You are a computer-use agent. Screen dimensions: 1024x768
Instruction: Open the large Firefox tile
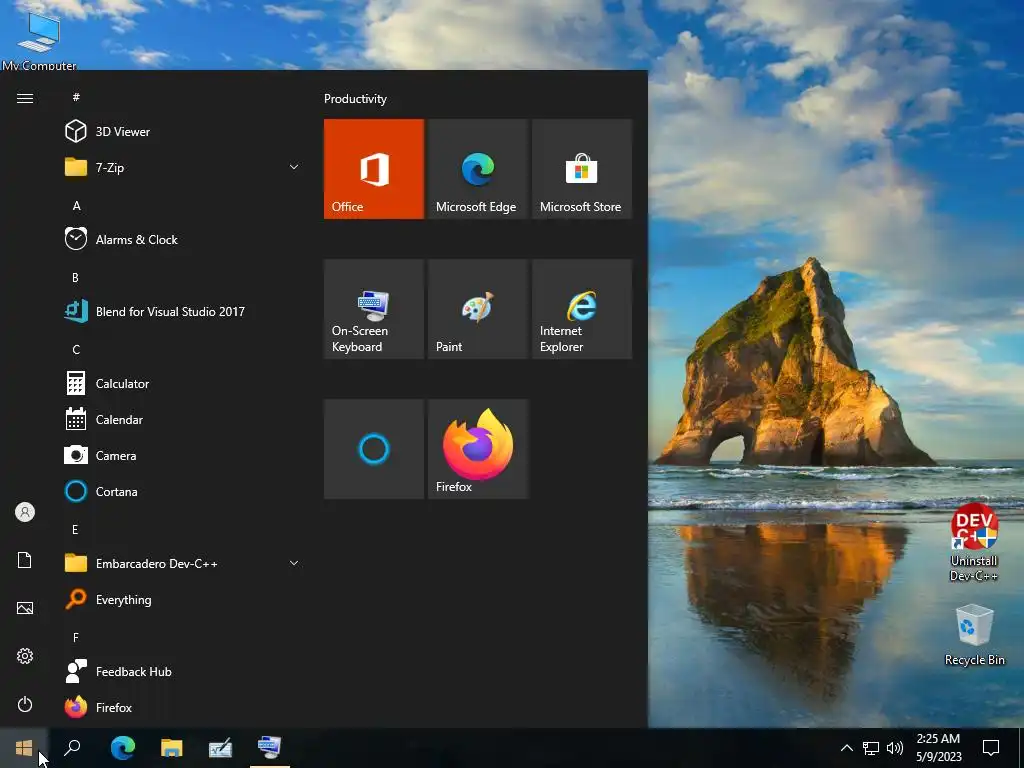pyautogui.click(x=477, y=449)
